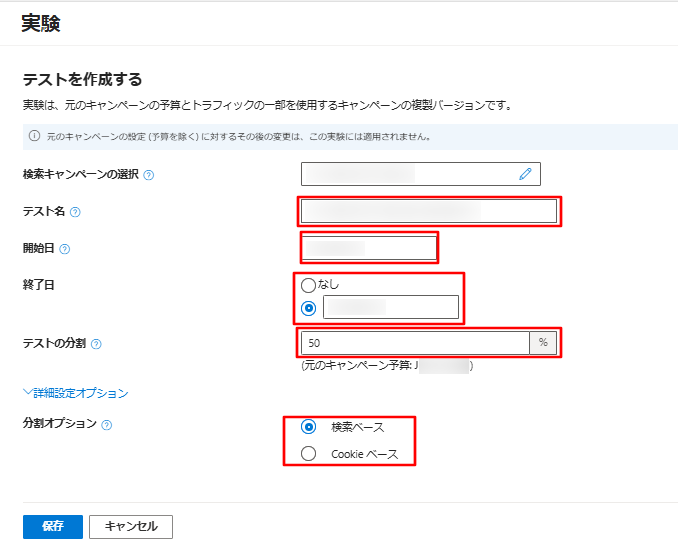Open the 検索キャンペーンの選択 campaign field
This screenshot has height=547, width=678.
click(410, 174)
